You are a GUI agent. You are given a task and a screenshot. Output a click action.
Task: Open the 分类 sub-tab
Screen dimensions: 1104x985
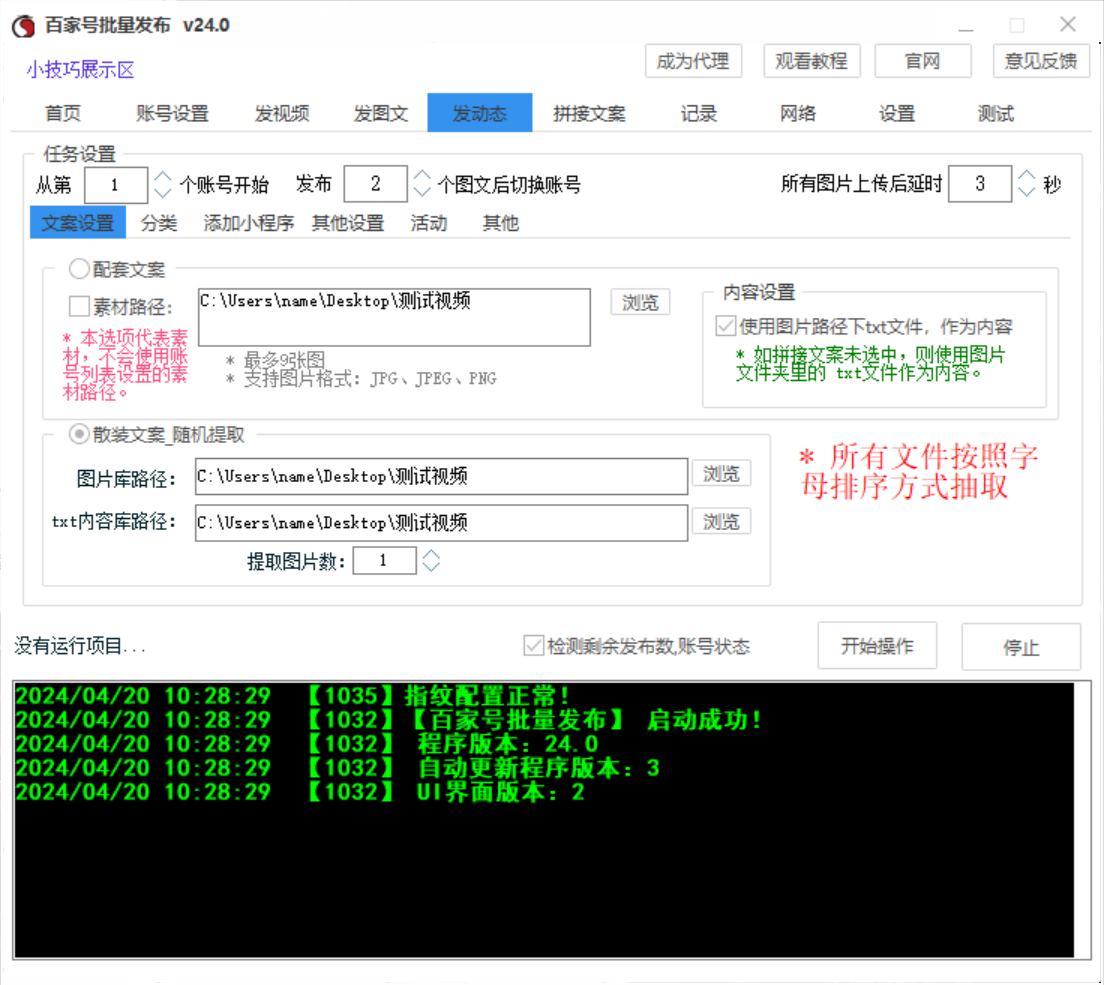coord(158,223)
